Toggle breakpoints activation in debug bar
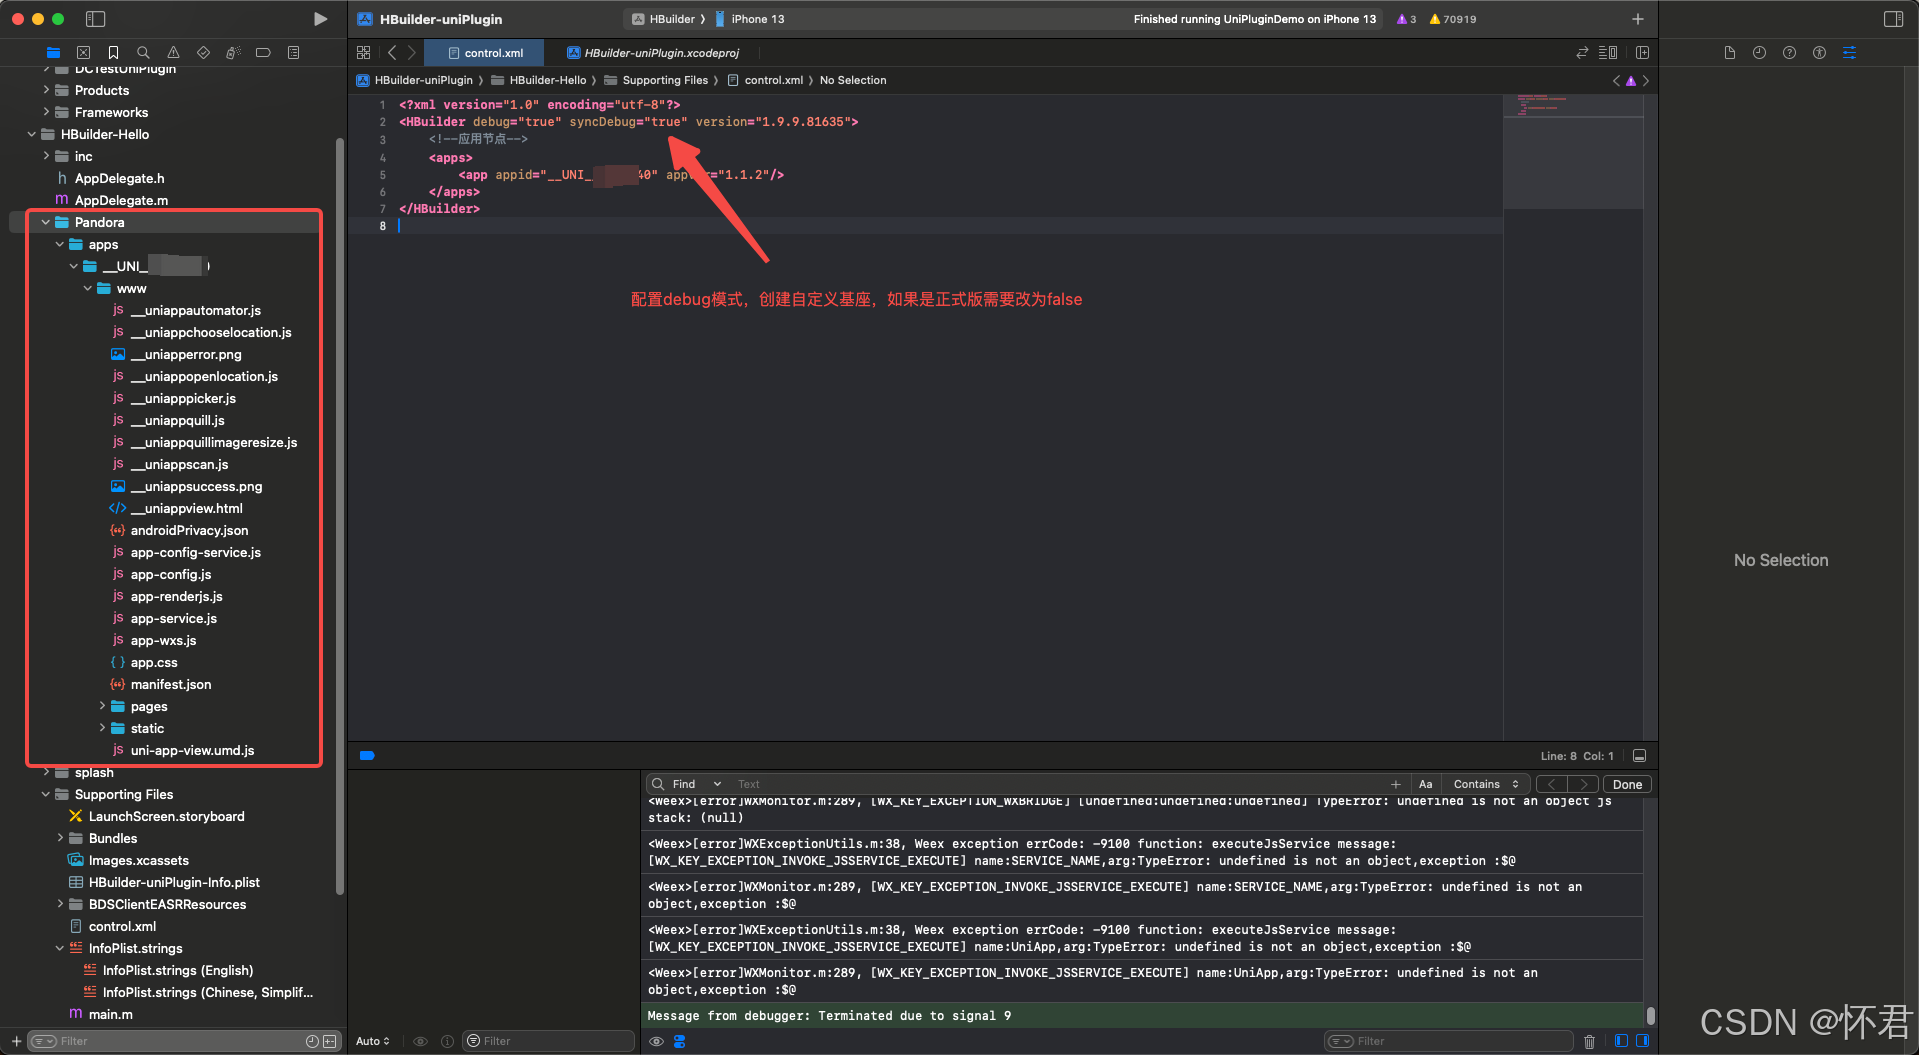Screen dimensions: 1919x1055 point(366,755)
